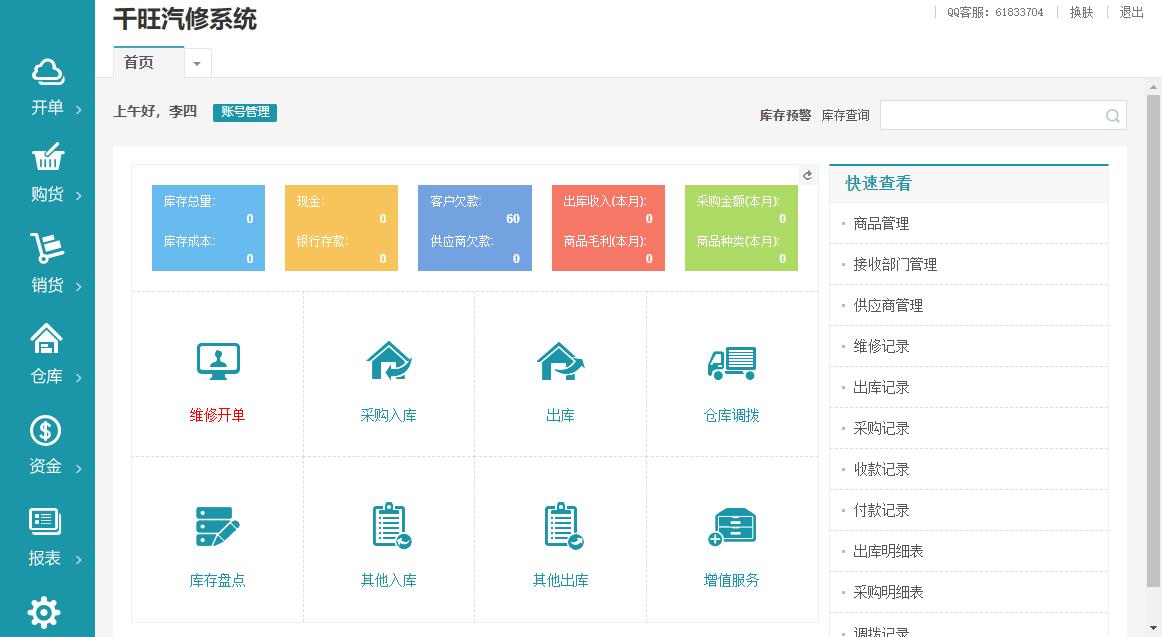Launch the 其他出库 clipboard icon
The height and width of the screenshot is (637, 1162).
(x=563, y=526)
